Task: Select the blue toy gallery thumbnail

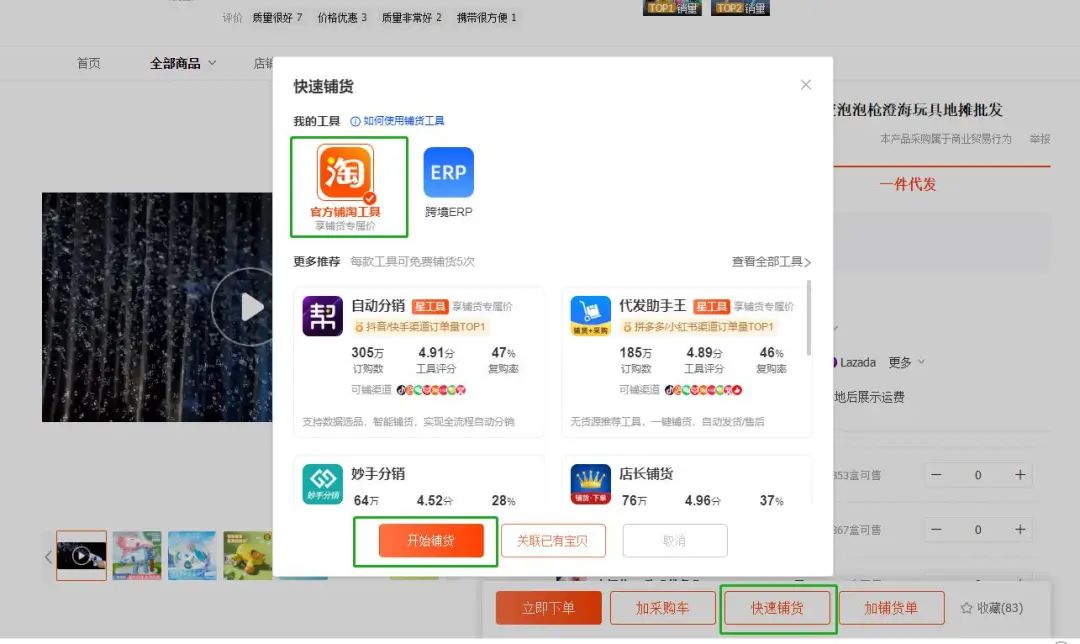Action: click(192, 555)
